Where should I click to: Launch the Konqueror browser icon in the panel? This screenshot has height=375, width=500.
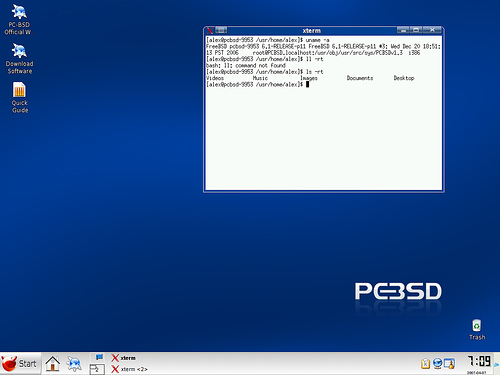click(x=74, y=363)
